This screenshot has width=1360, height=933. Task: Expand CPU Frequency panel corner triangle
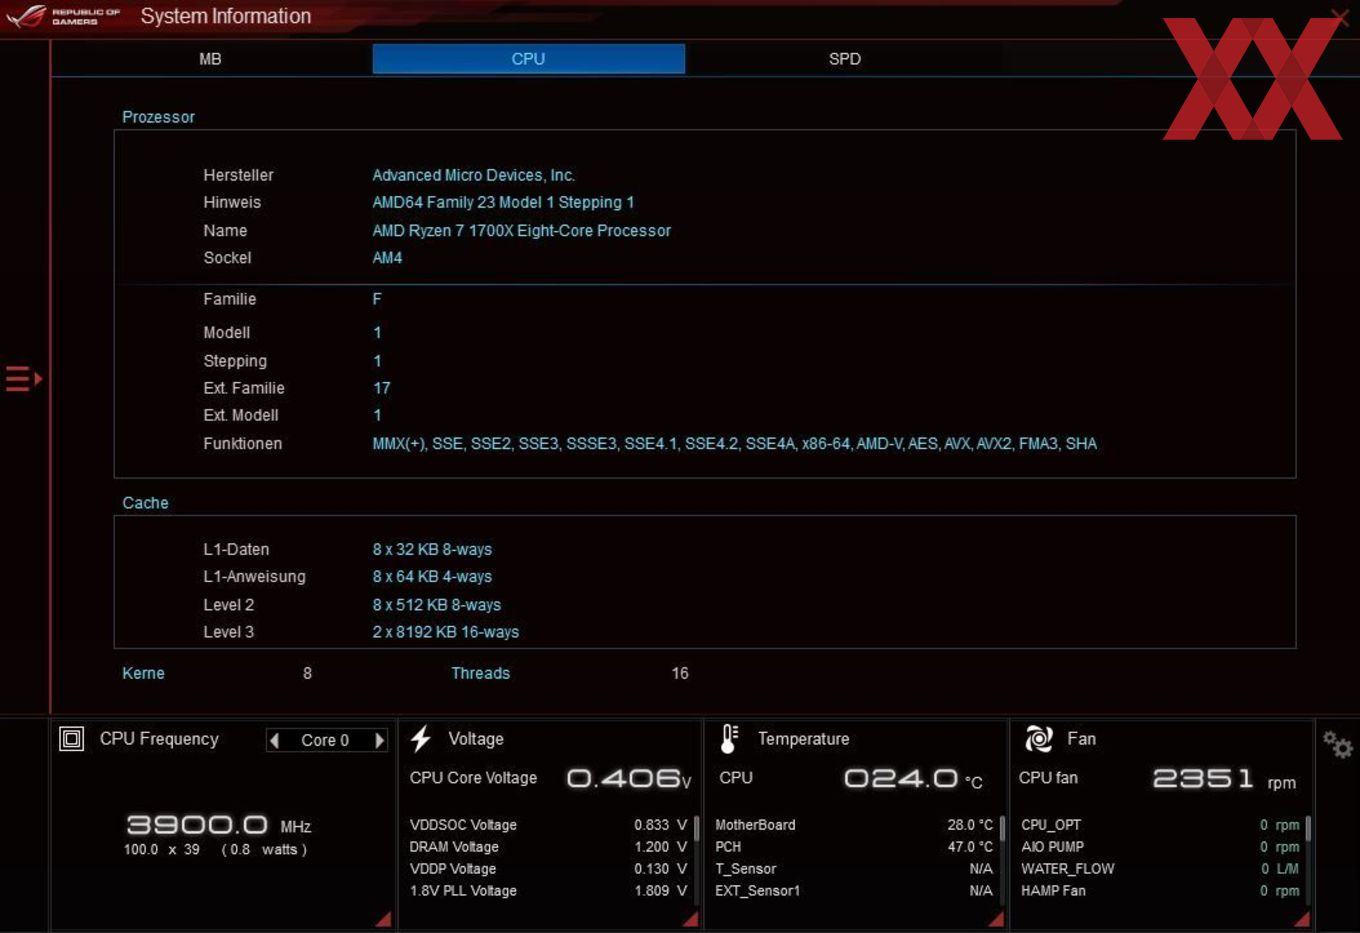pos(384,919)
